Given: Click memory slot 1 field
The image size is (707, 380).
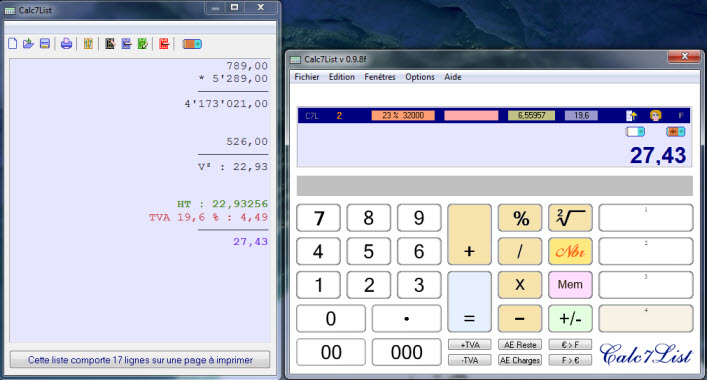Looking at the screenshot, I should [x=646, y=218].
